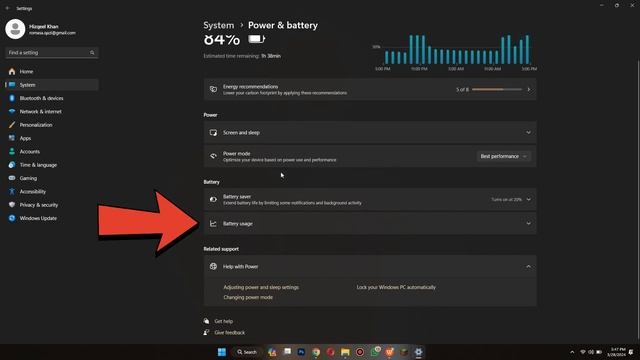Click the taskbar Search box
The height and width of the screenshot is (360, 640).
point(247,352)
